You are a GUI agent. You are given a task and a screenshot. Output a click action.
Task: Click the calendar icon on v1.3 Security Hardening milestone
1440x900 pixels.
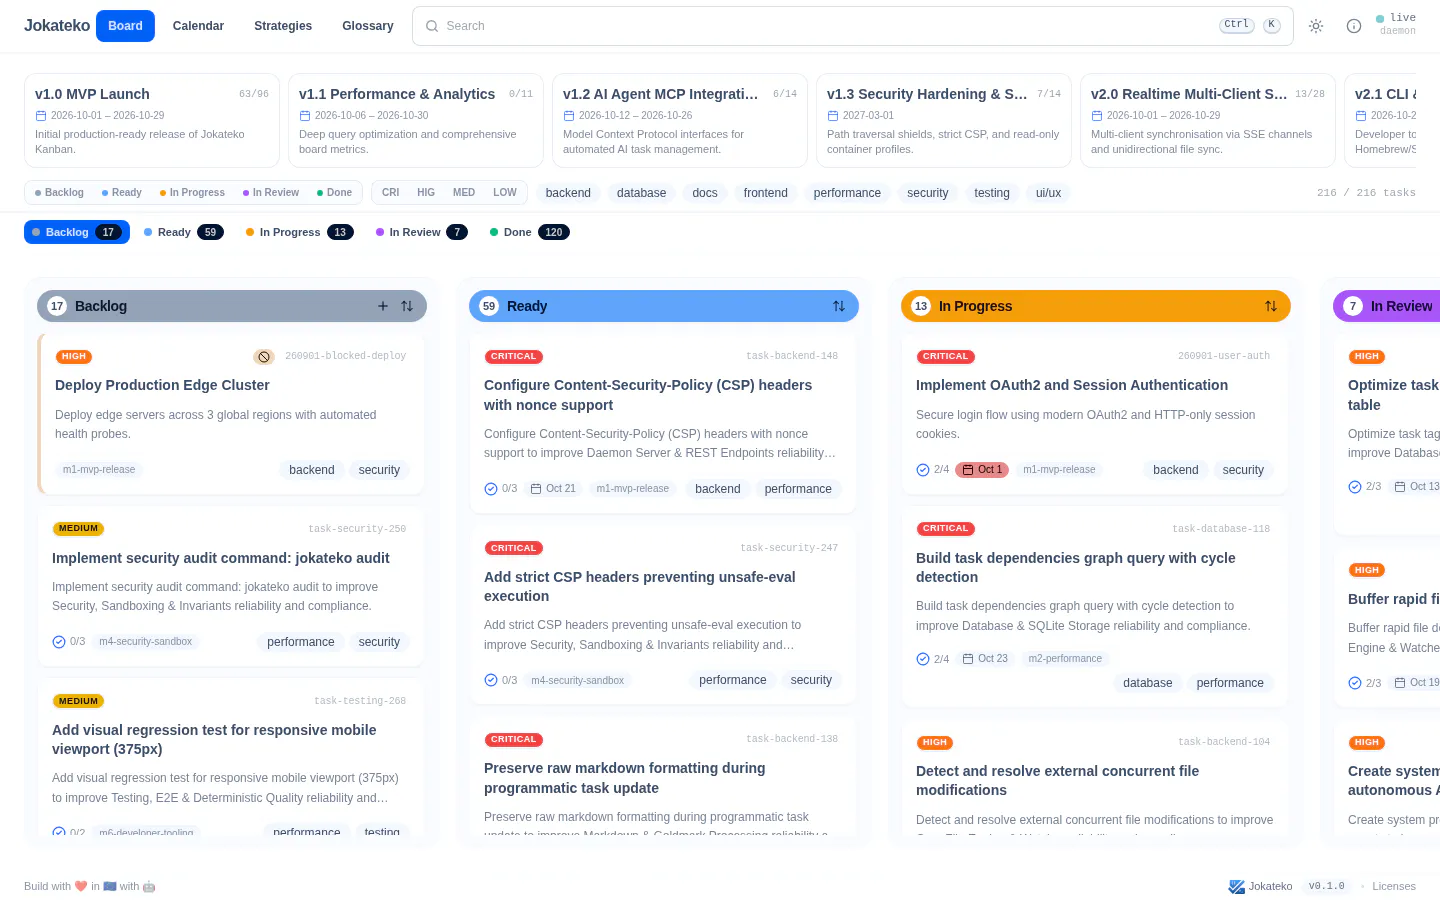click(x=833, y=116)
